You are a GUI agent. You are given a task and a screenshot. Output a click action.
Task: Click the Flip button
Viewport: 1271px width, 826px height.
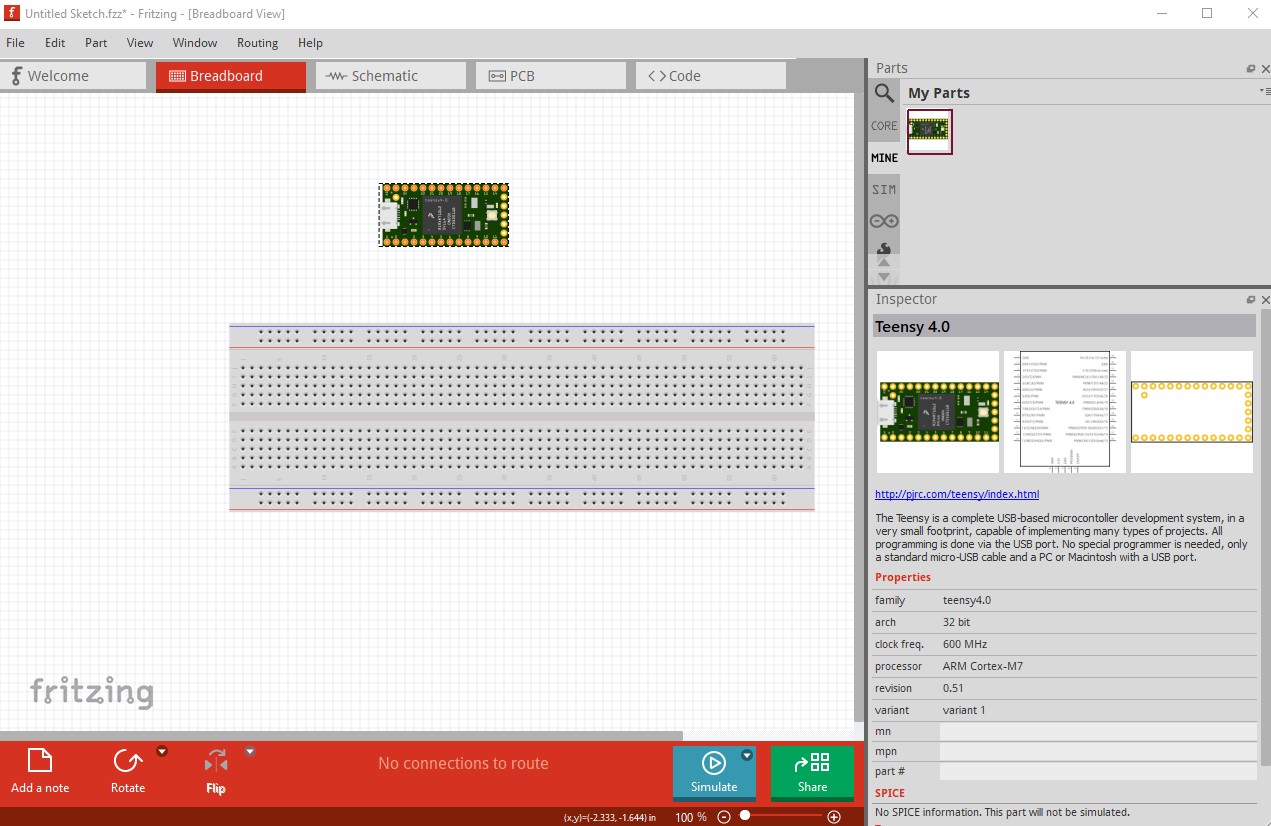point(216,771)
